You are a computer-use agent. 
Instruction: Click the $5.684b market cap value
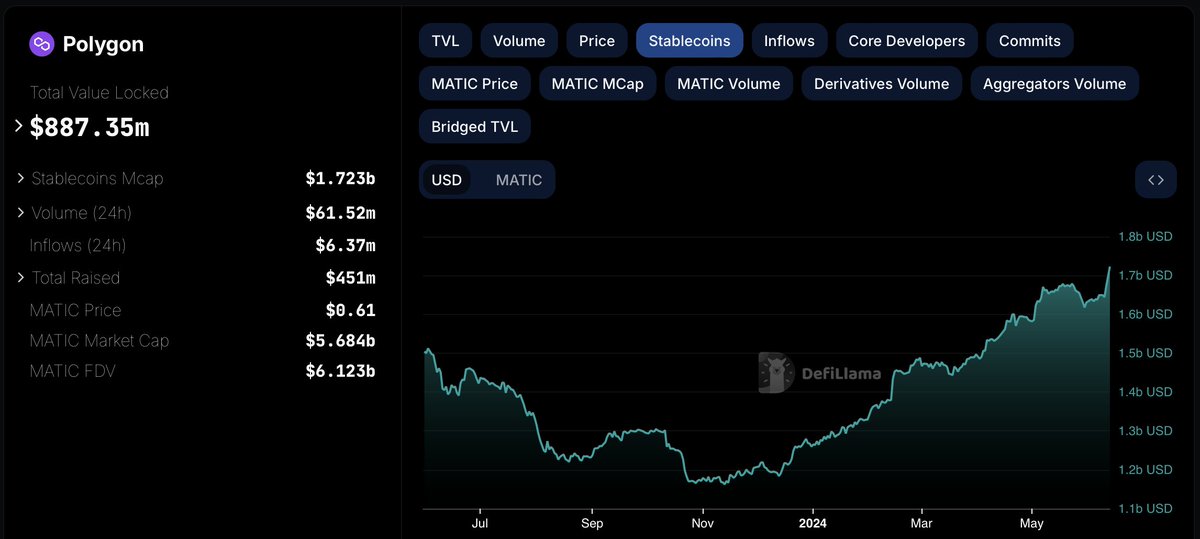pos(340,341)
